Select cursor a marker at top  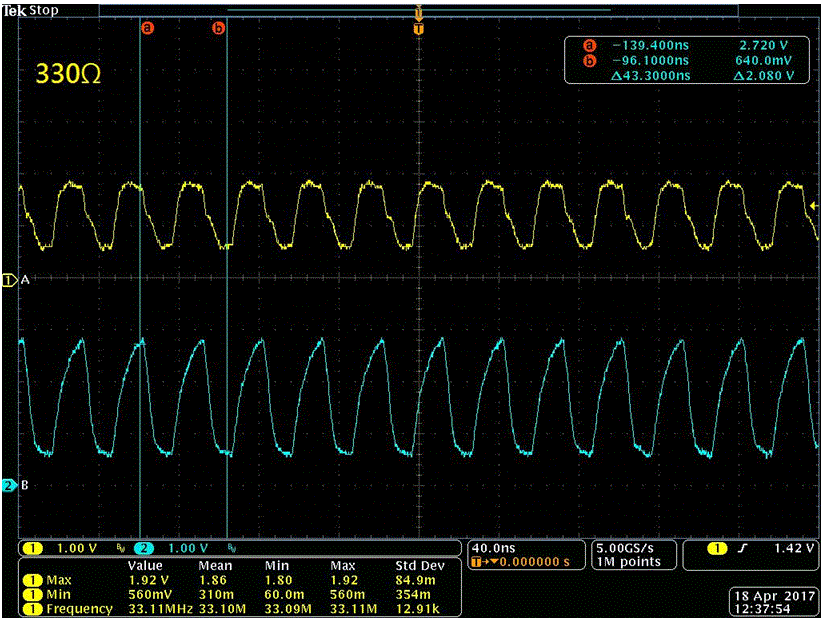pyautogui.click(x=148, y=27)
